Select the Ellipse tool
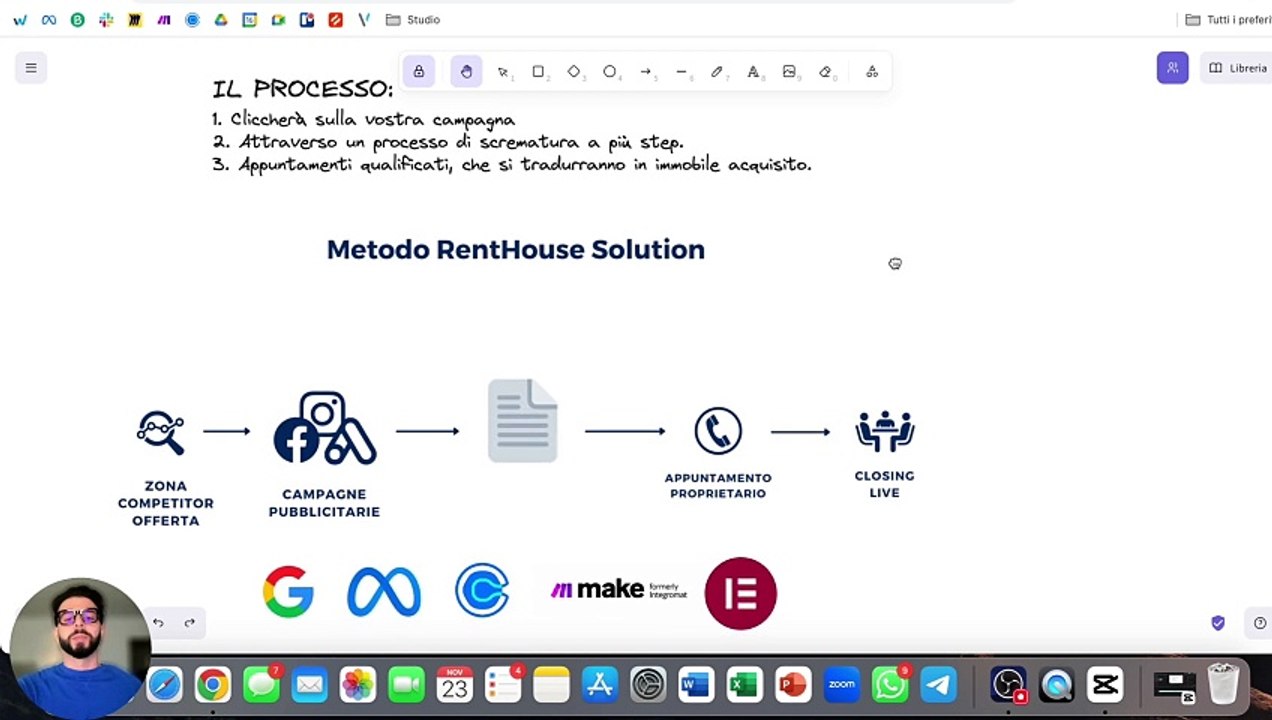Image resolution: width=1272 pixels, height=720 pixels. pyautogui.click(x=610, y=72)
